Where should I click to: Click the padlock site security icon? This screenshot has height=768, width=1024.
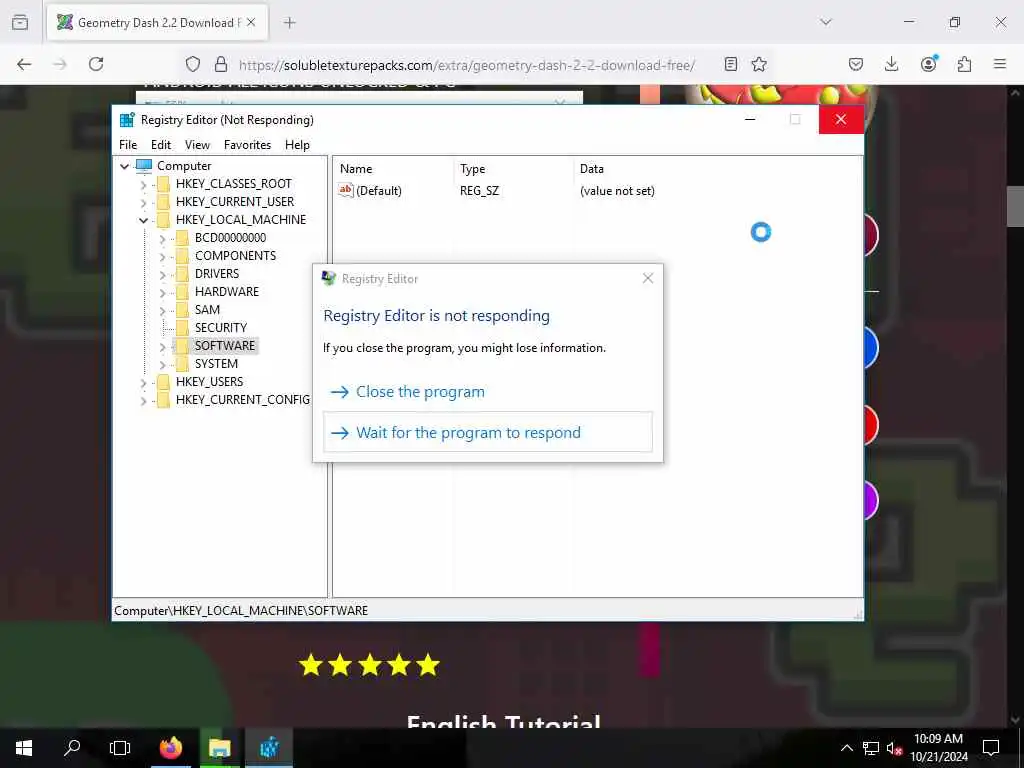(x=221, y=64)
